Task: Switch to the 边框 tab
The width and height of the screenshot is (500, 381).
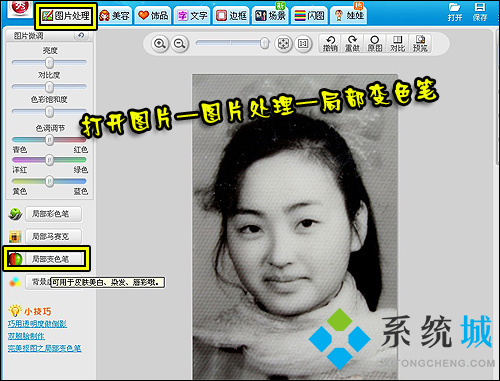Action: tap(231, 16)
